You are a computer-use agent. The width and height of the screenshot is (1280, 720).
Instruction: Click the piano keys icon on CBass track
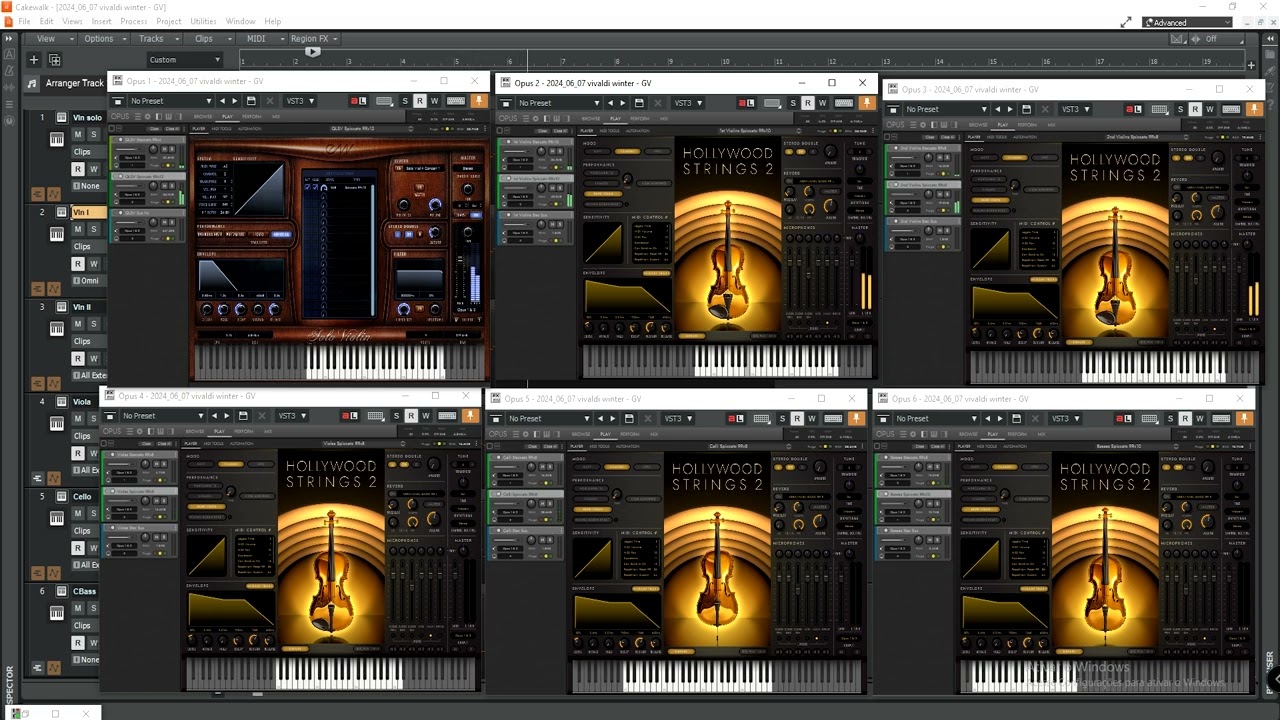pyautogui.click(x=57, y=613)
